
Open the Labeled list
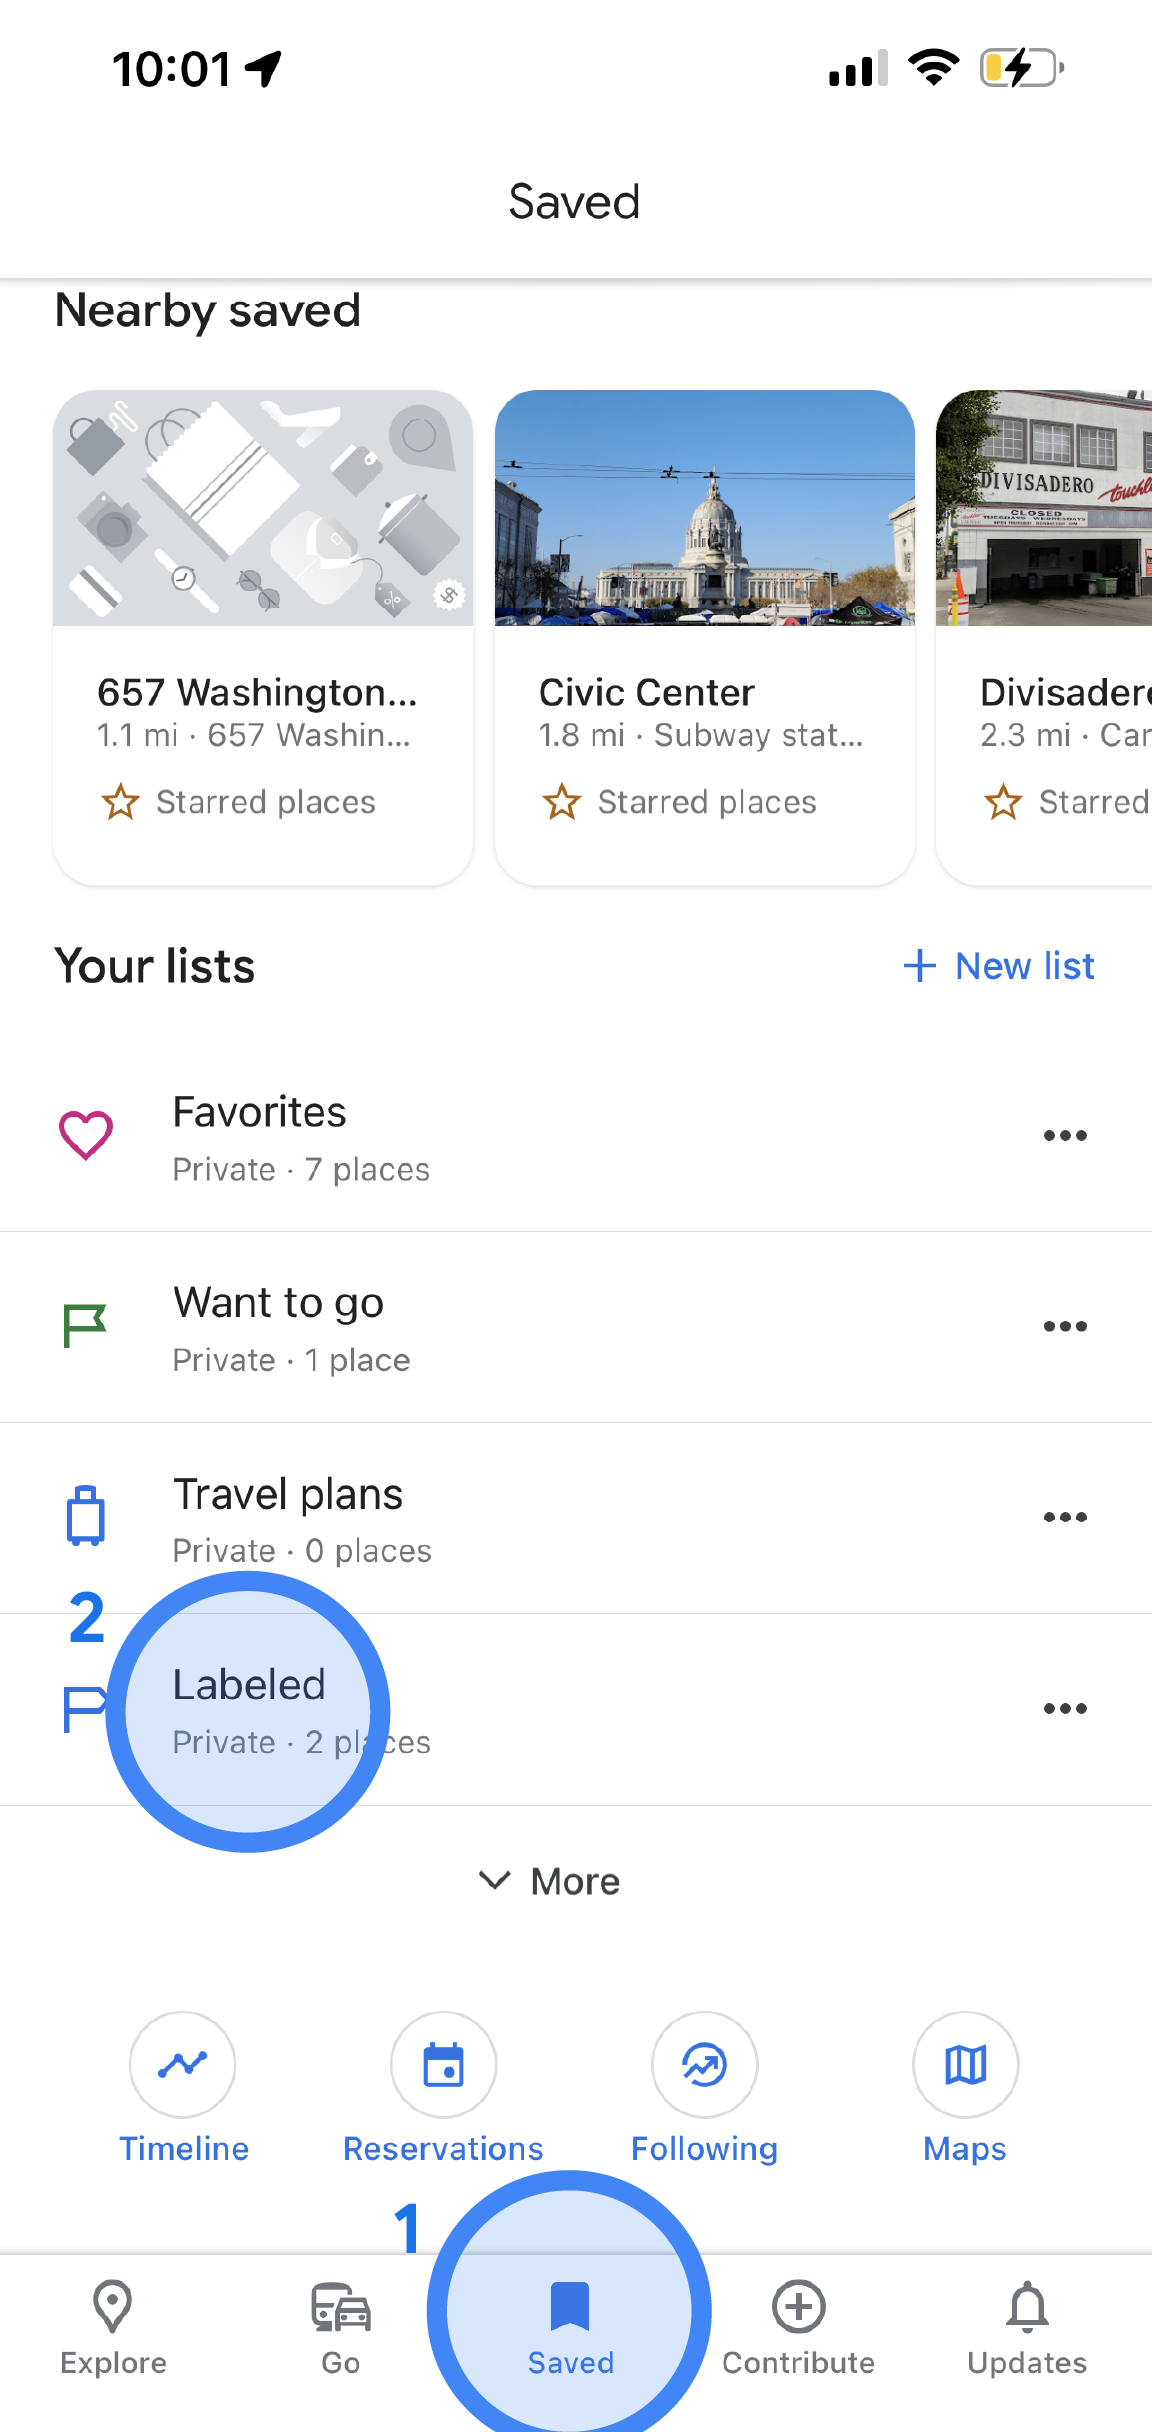coord(576,1709)
